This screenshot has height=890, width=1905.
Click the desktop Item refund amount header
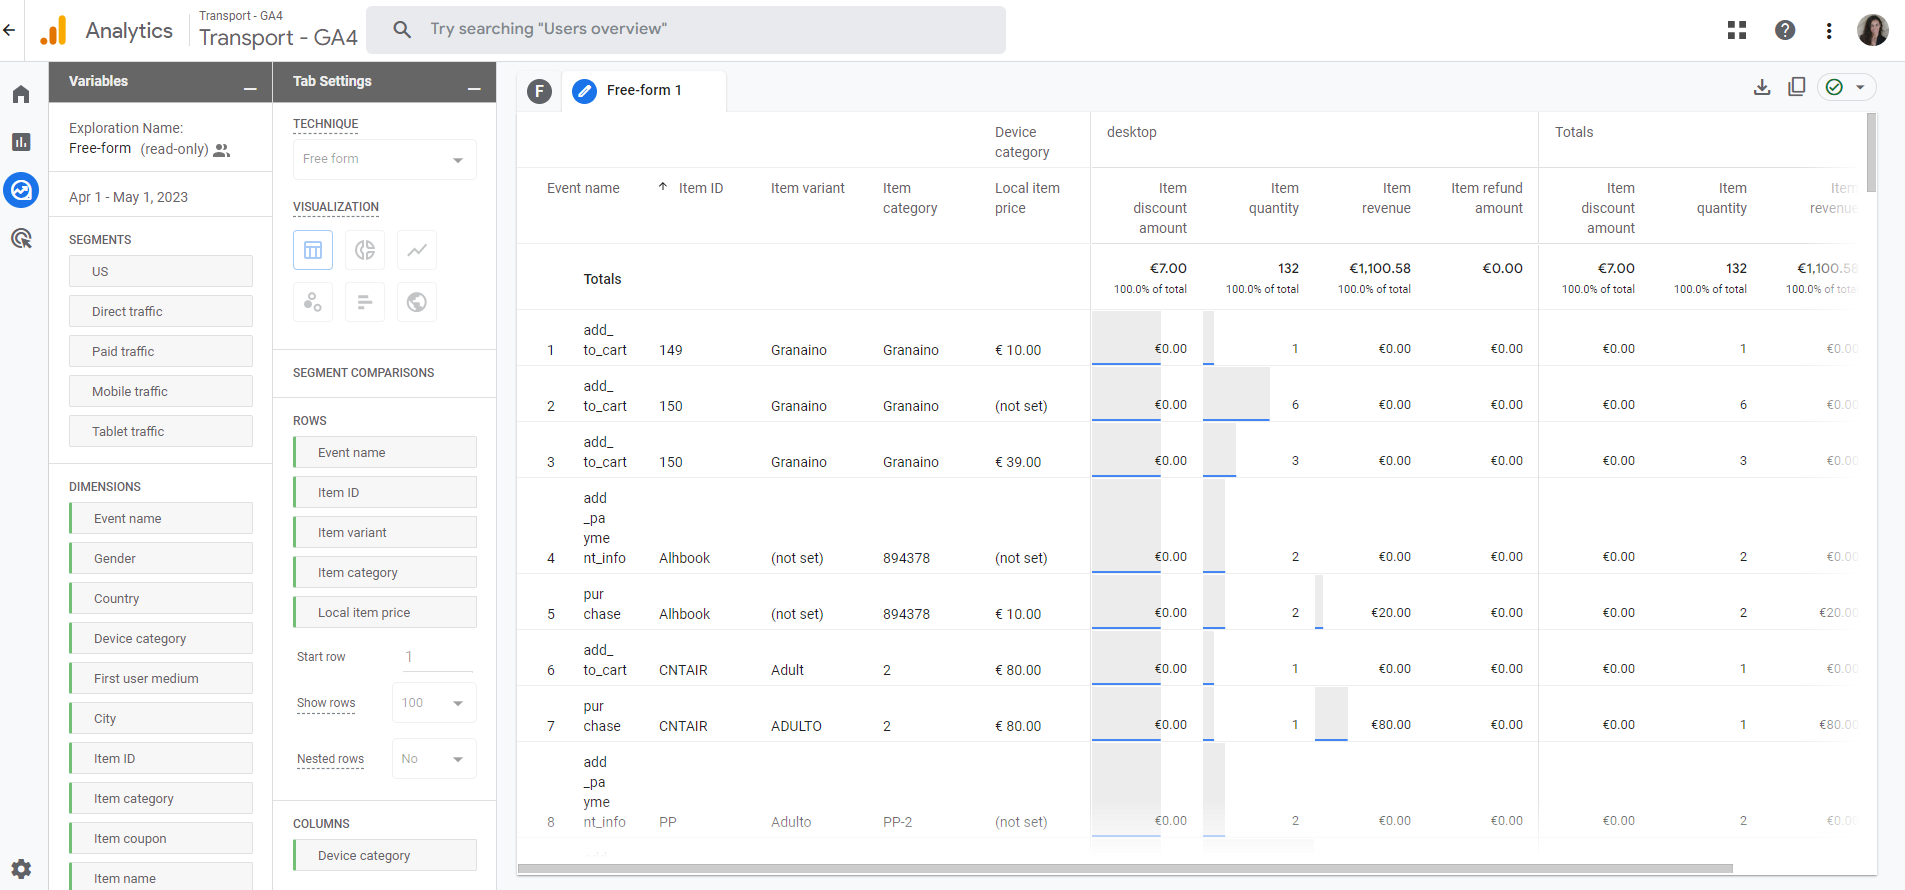pos(1487,198)
